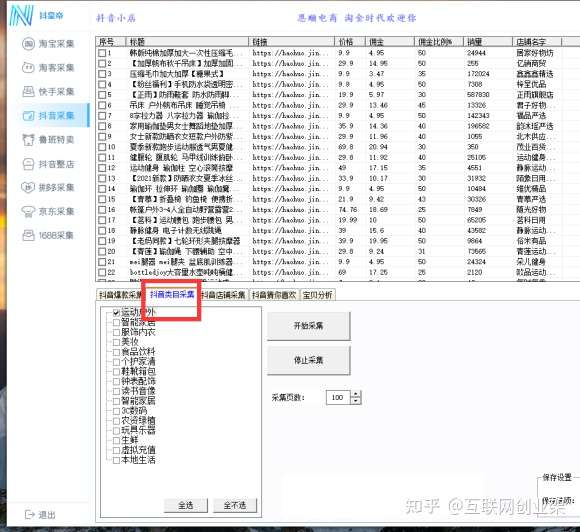Switch to the 抖音店铺采集 tab
Image resolution: width=580 pixels, height=532 pixels.
pos(223,295)
